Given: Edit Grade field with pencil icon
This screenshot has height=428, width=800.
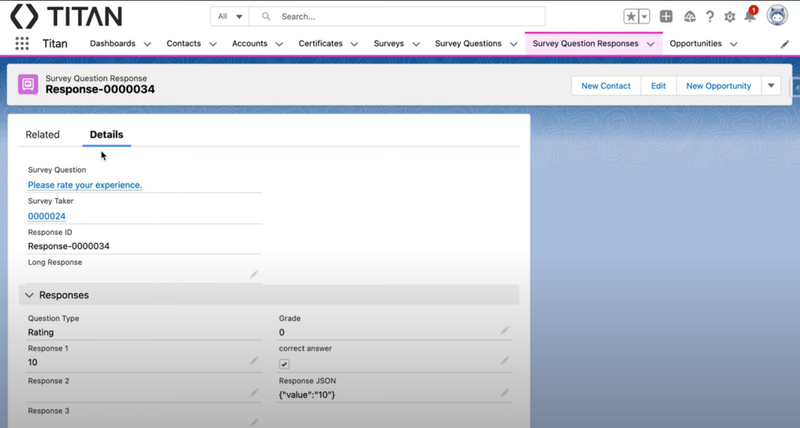Looking at the screenshot, I should (x=505, y=331).
